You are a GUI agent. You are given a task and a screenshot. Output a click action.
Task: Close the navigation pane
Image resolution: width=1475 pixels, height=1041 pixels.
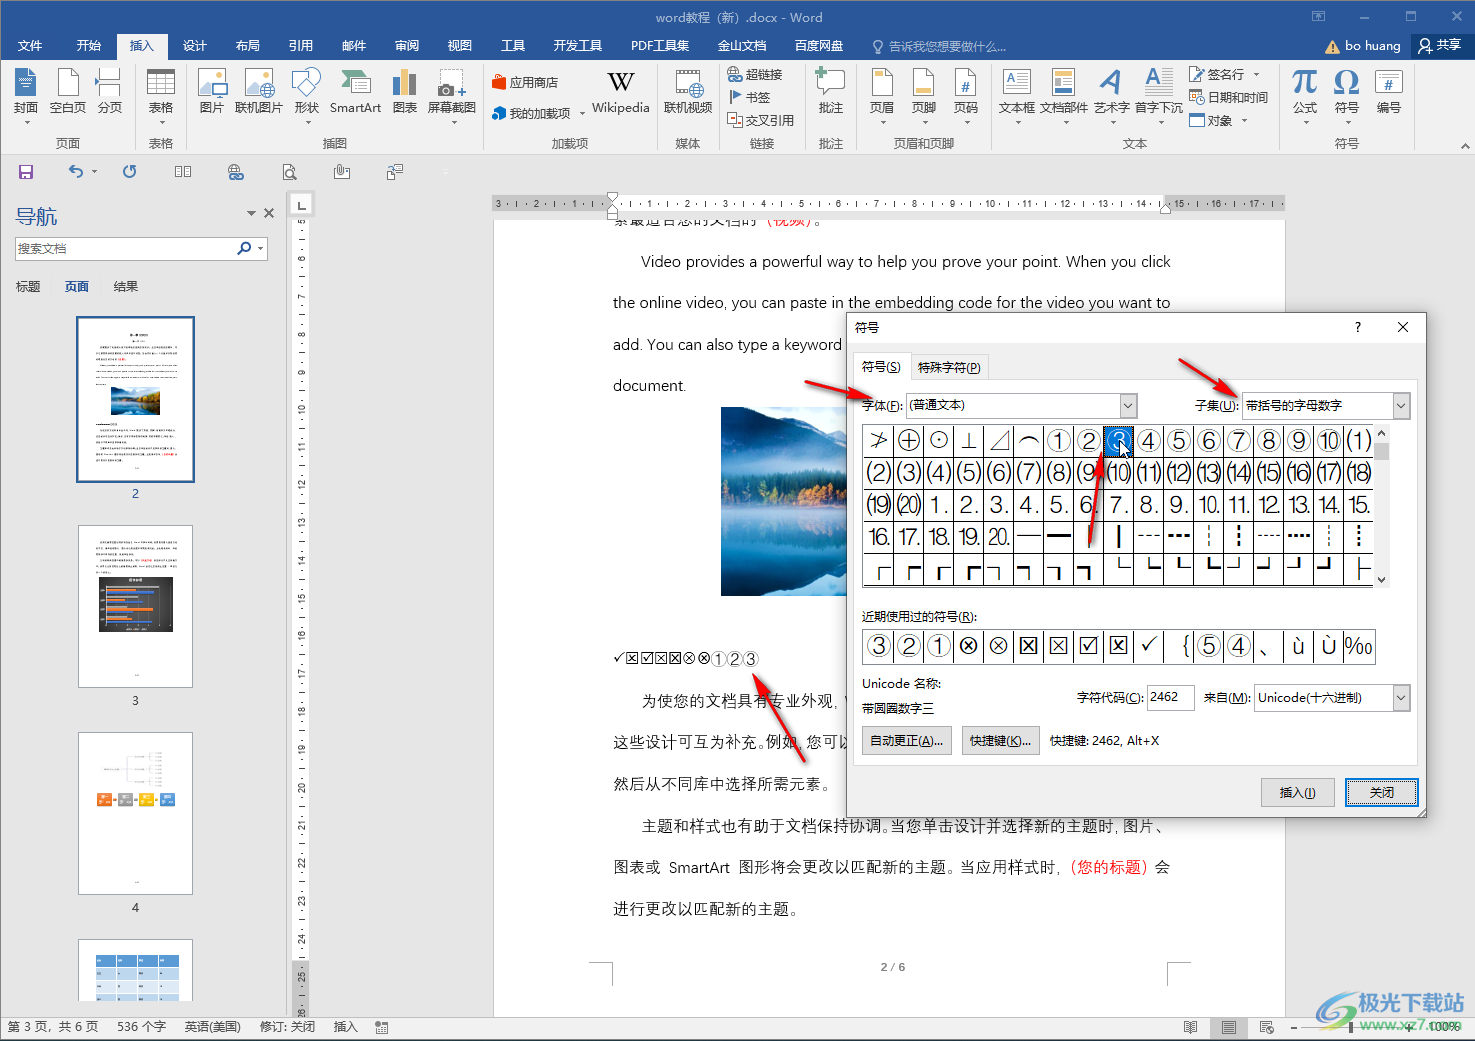269,213
